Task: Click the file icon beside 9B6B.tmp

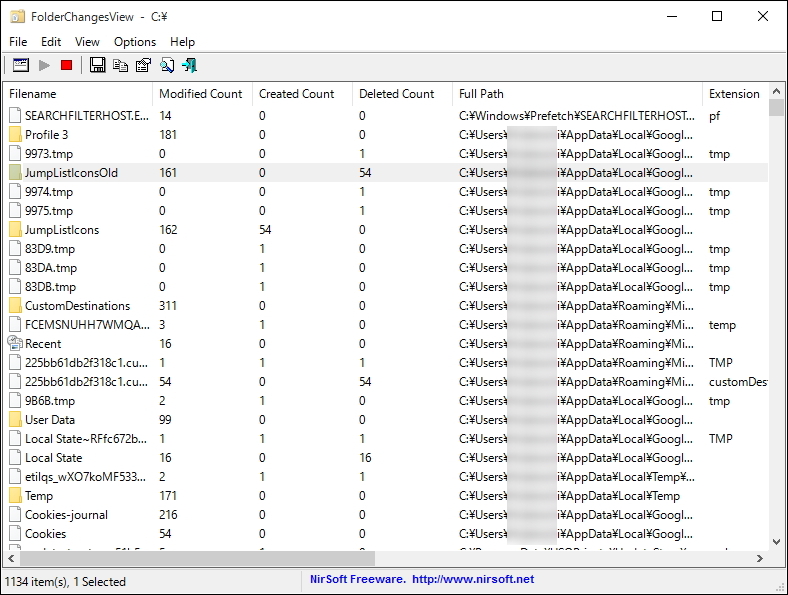Action: click(x=16, y=401)
